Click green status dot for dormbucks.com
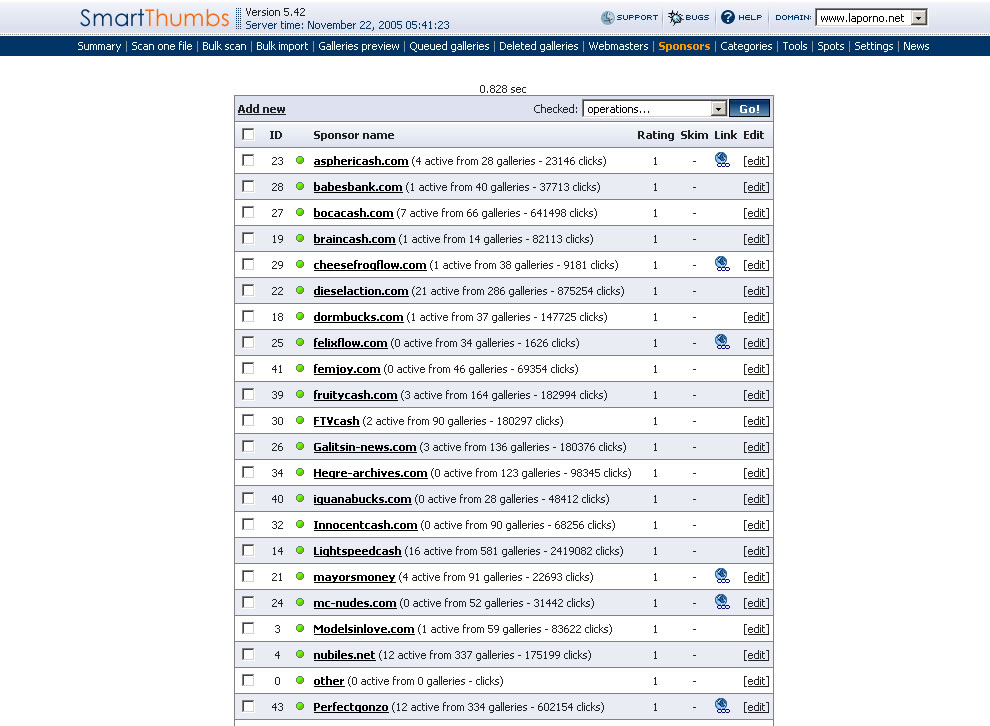The width and height of the screenshot is (990, 726). pyautogui.click(x=300, y=316)
